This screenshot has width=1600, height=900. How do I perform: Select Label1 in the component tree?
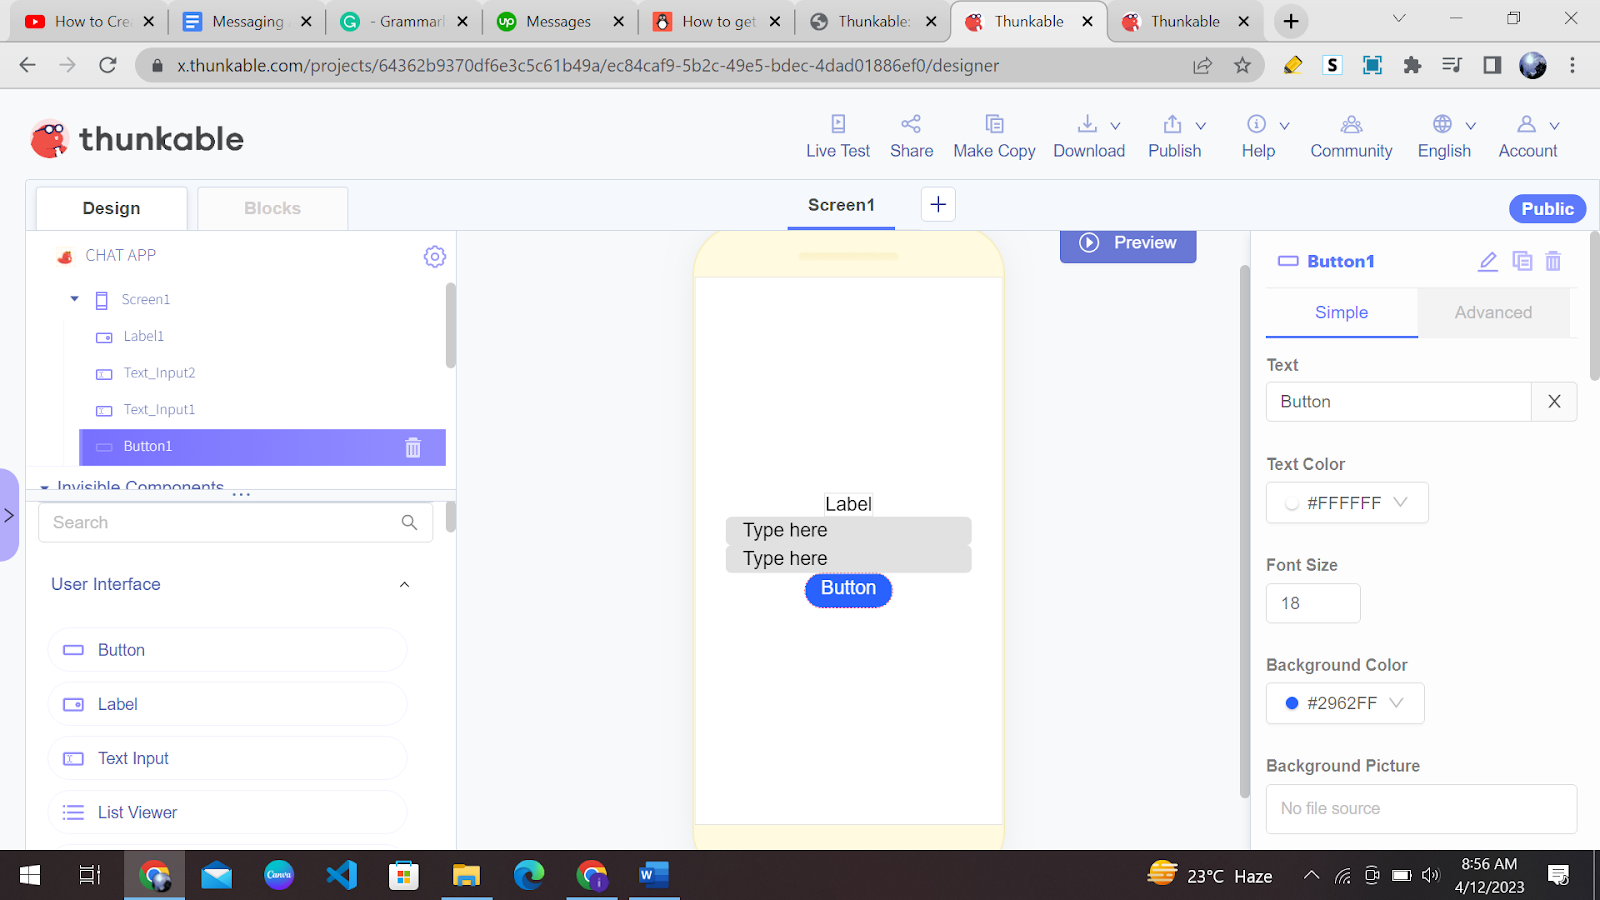[x=144, y=336]
